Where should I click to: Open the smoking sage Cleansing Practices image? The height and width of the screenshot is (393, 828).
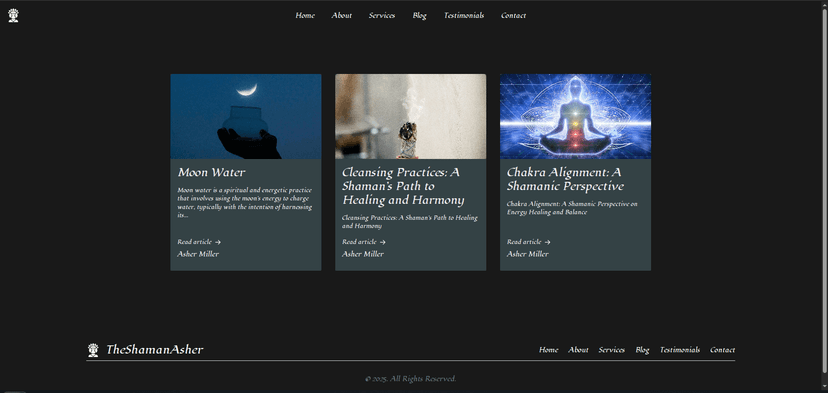point(410,116)
